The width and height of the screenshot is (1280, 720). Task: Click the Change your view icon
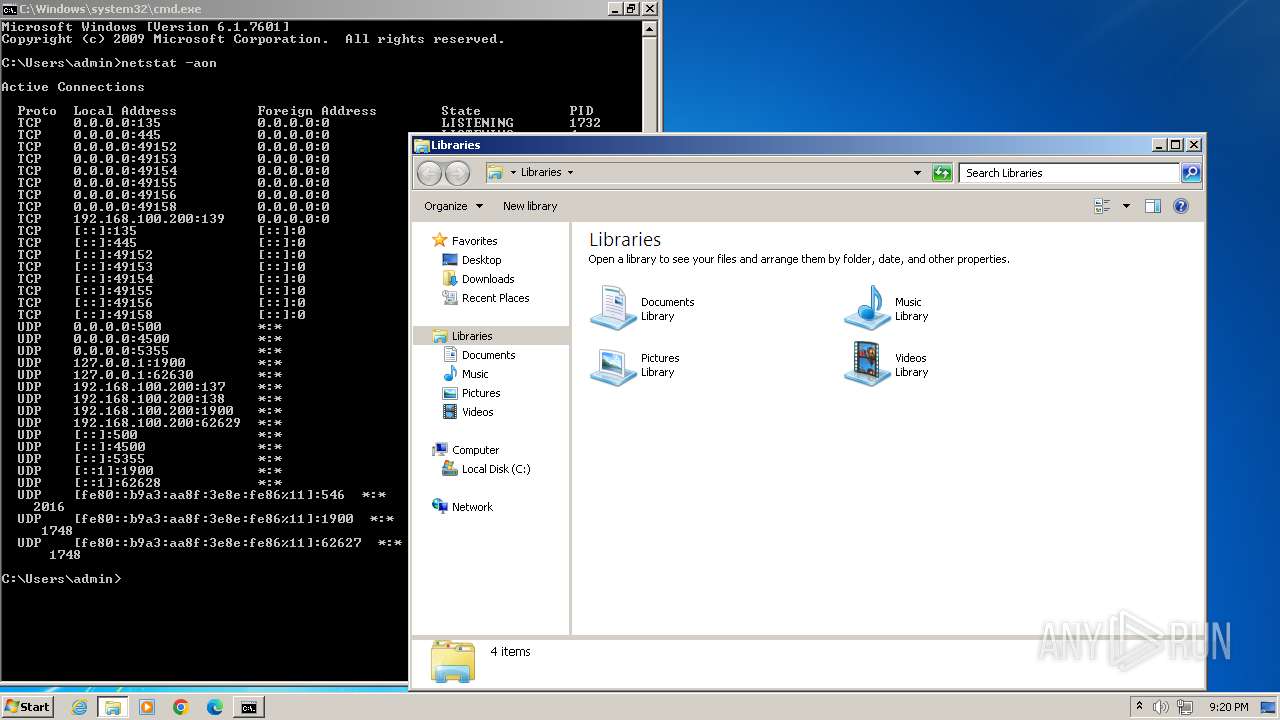pyautogui.click(x=1103, y=206)
